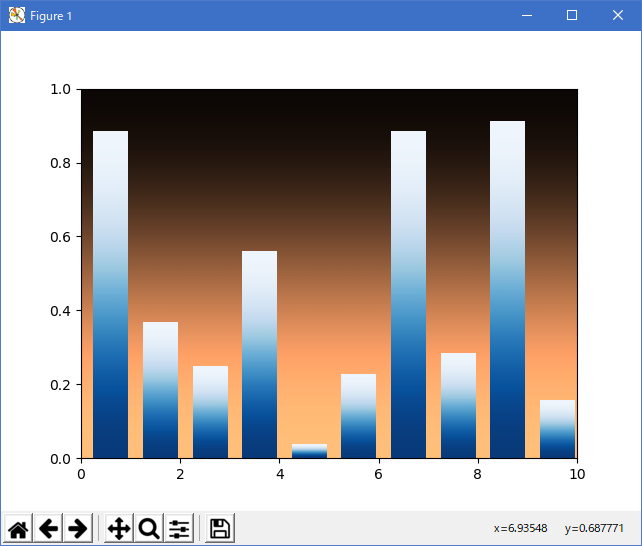Click the first bar near x=0.5

[111, 294]
